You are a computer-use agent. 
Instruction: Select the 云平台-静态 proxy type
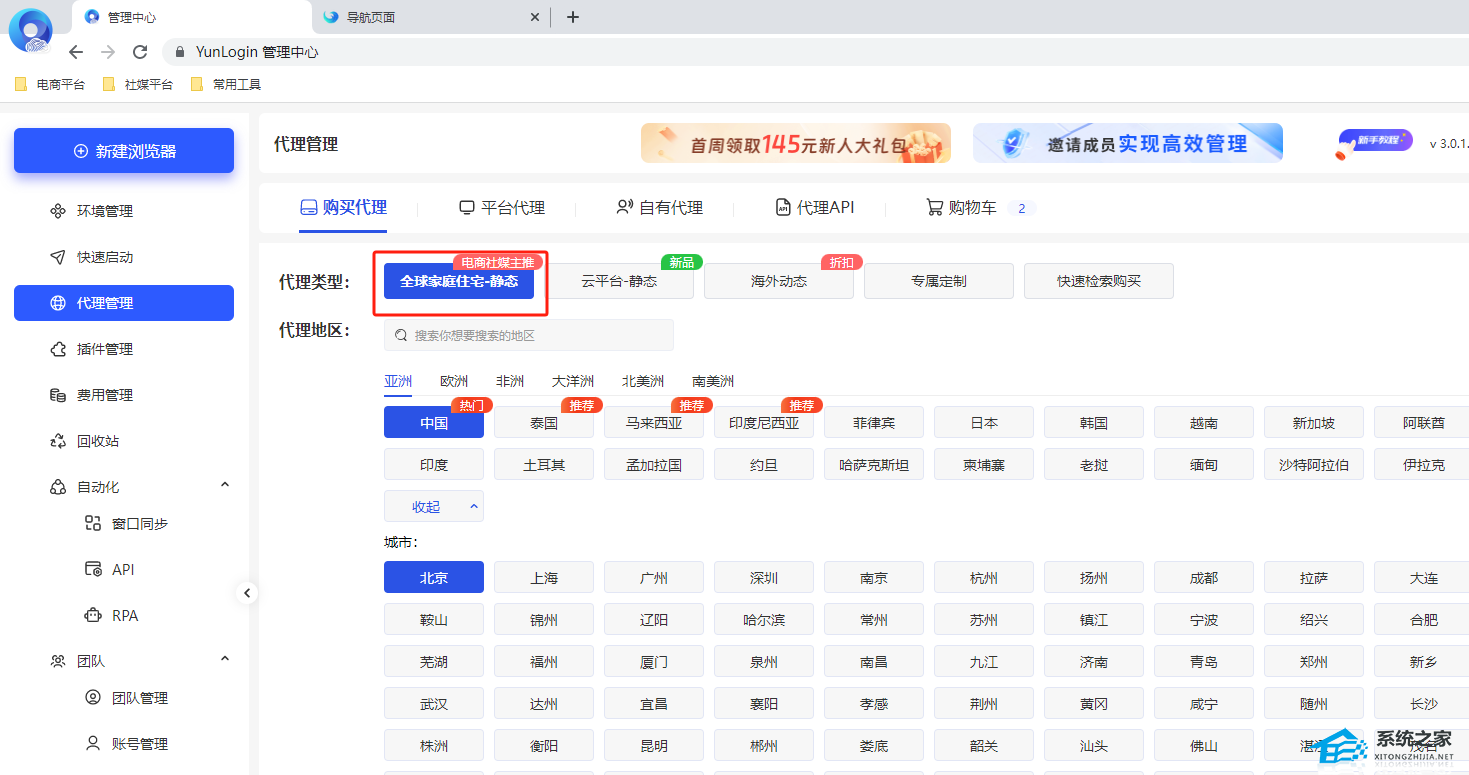619,281
